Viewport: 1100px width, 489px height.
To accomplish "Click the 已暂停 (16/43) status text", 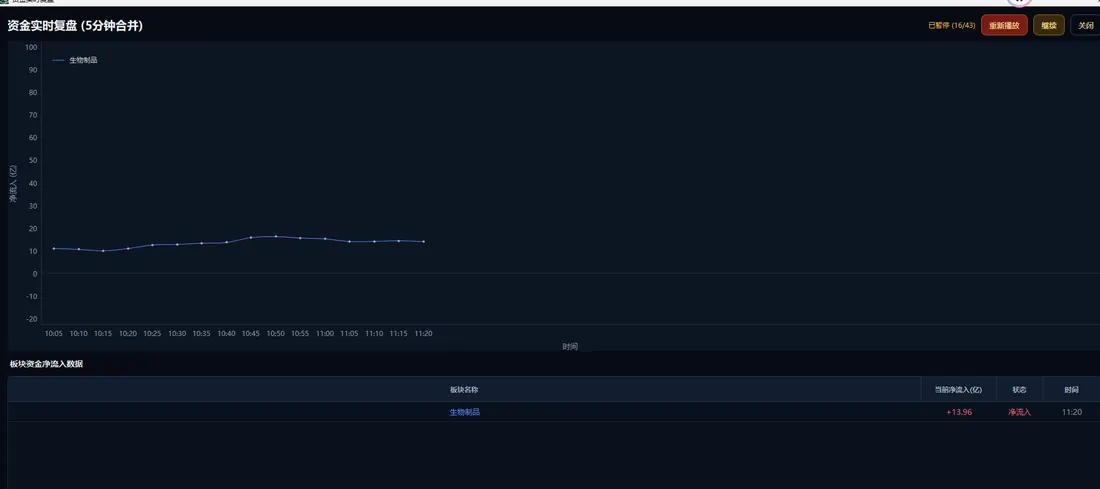I will tap(951, 25).
